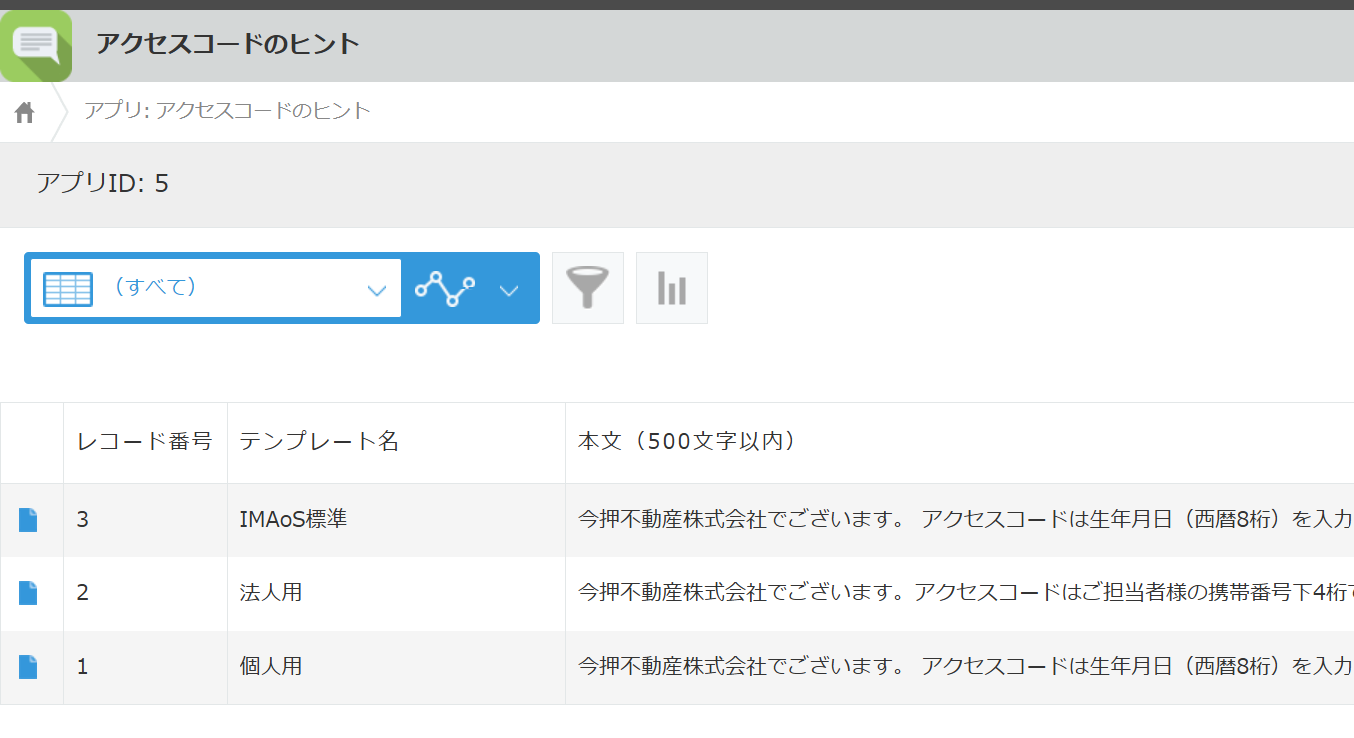Click the green speech bubble app icon
1354x738 pixels.
(x=37, y=44)
